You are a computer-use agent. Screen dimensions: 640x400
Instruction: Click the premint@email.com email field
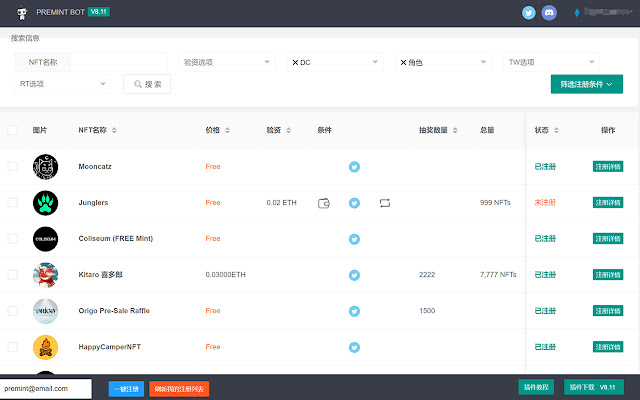click(x=46, y=389)
